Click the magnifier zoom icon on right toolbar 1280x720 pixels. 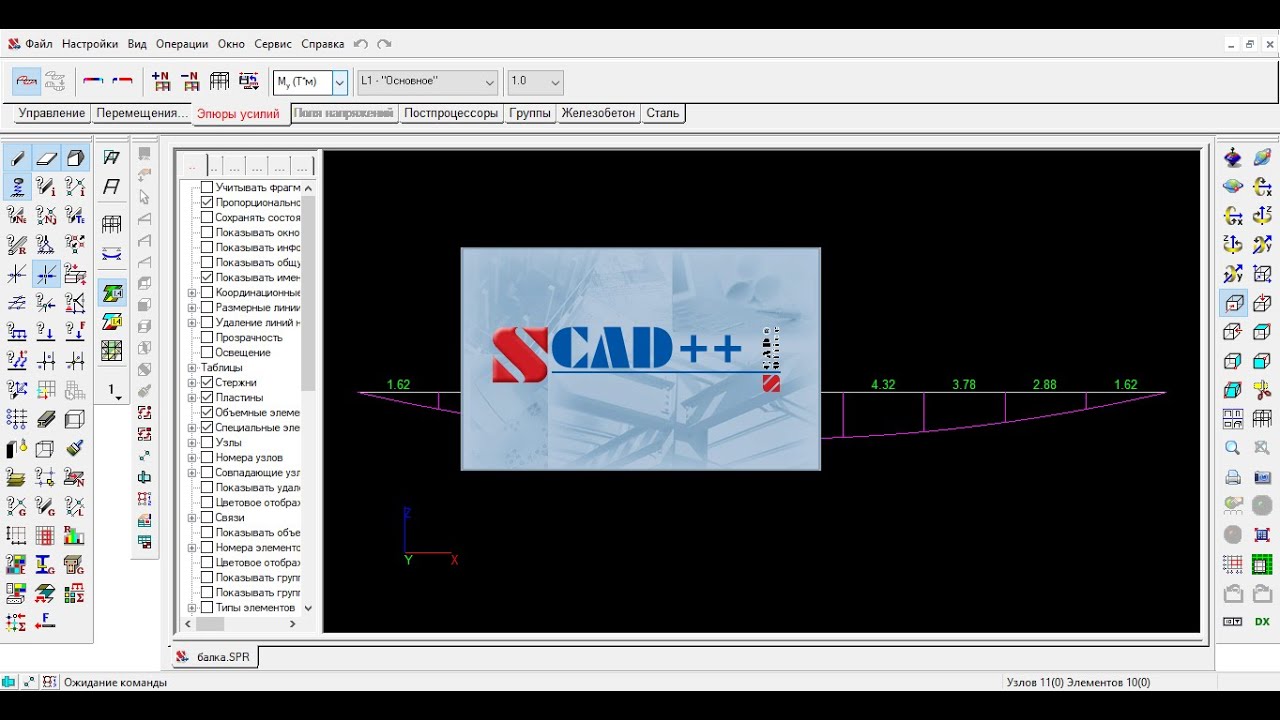coord(1233,448)
